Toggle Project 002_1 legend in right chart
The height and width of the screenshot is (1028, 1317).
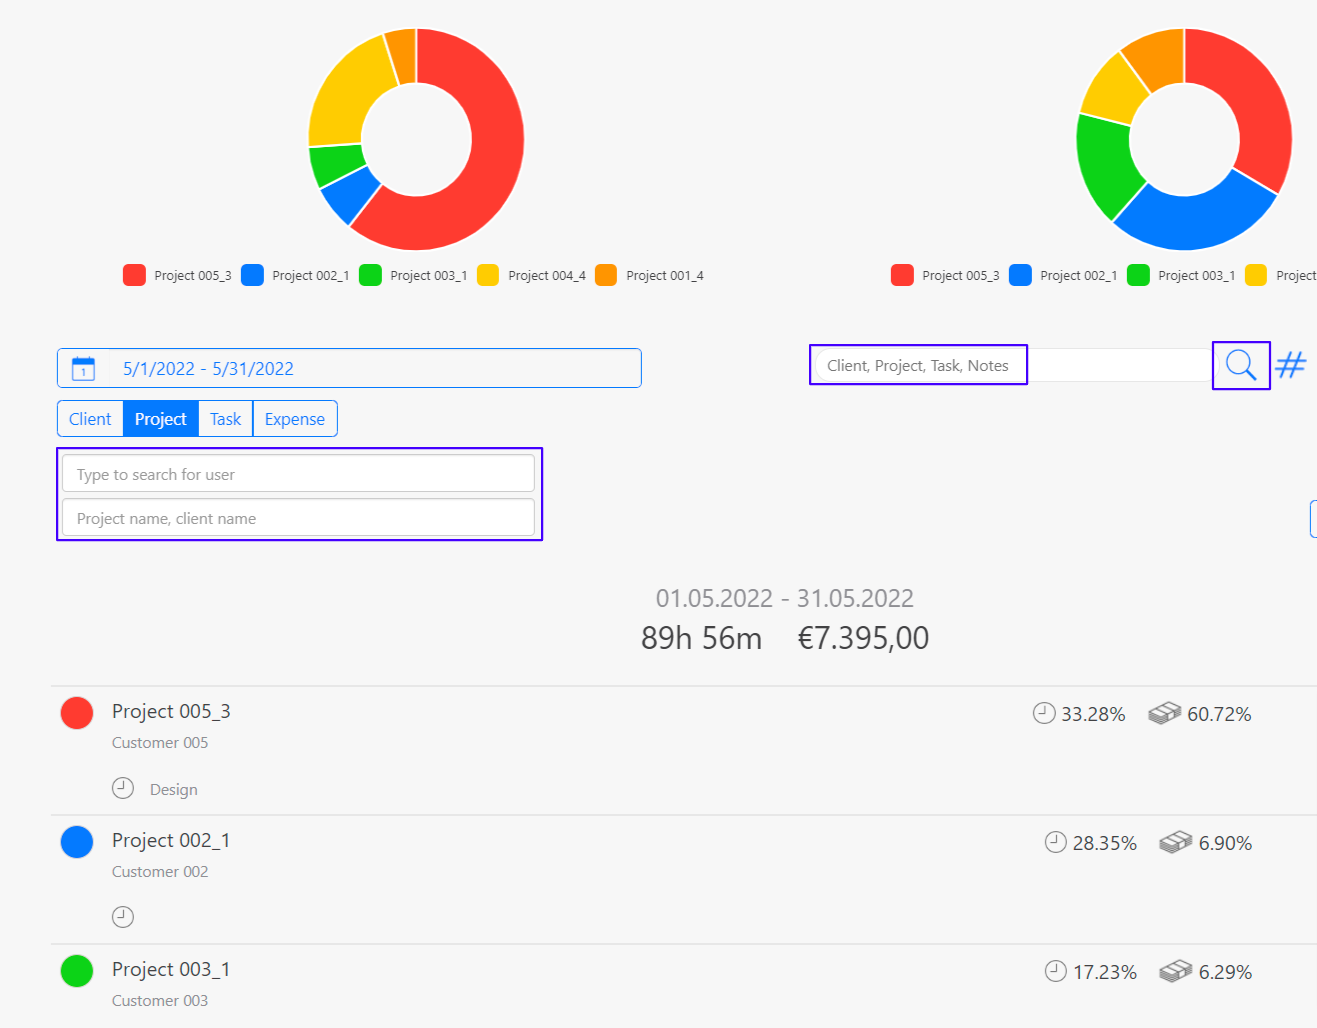point(1063,275)
